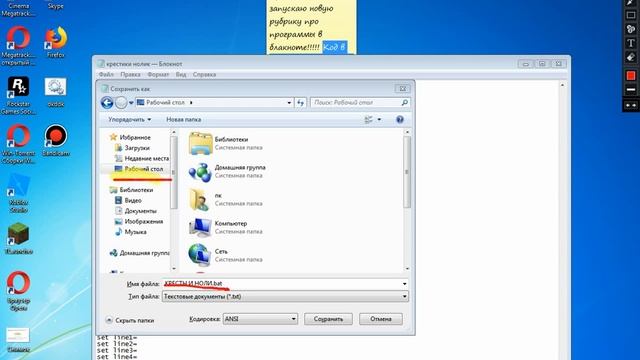
Task: Open recent locations dropdown next to nav arrows
Action: tap(131, 103)
